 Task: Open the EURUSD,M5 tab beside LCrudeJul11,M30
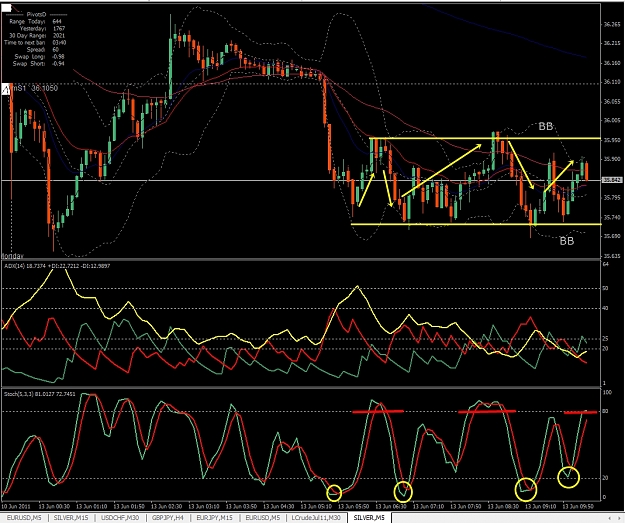262,517
